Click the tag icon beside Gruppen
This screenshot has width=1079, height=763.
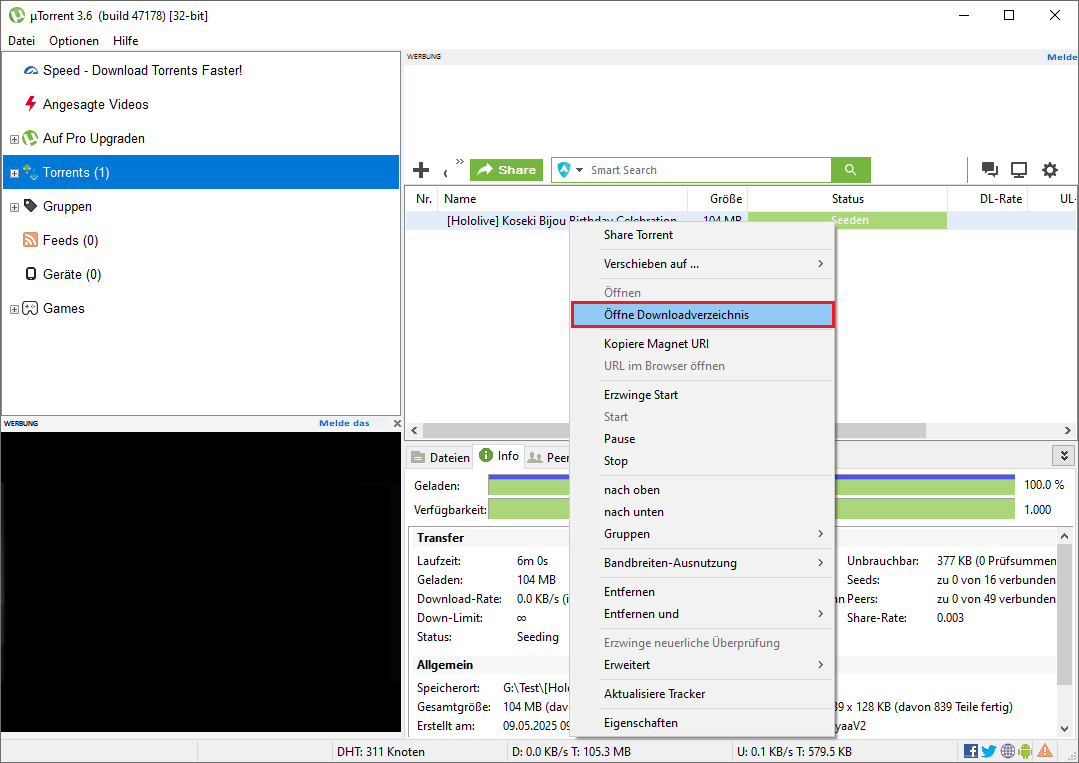click(30, 206)
